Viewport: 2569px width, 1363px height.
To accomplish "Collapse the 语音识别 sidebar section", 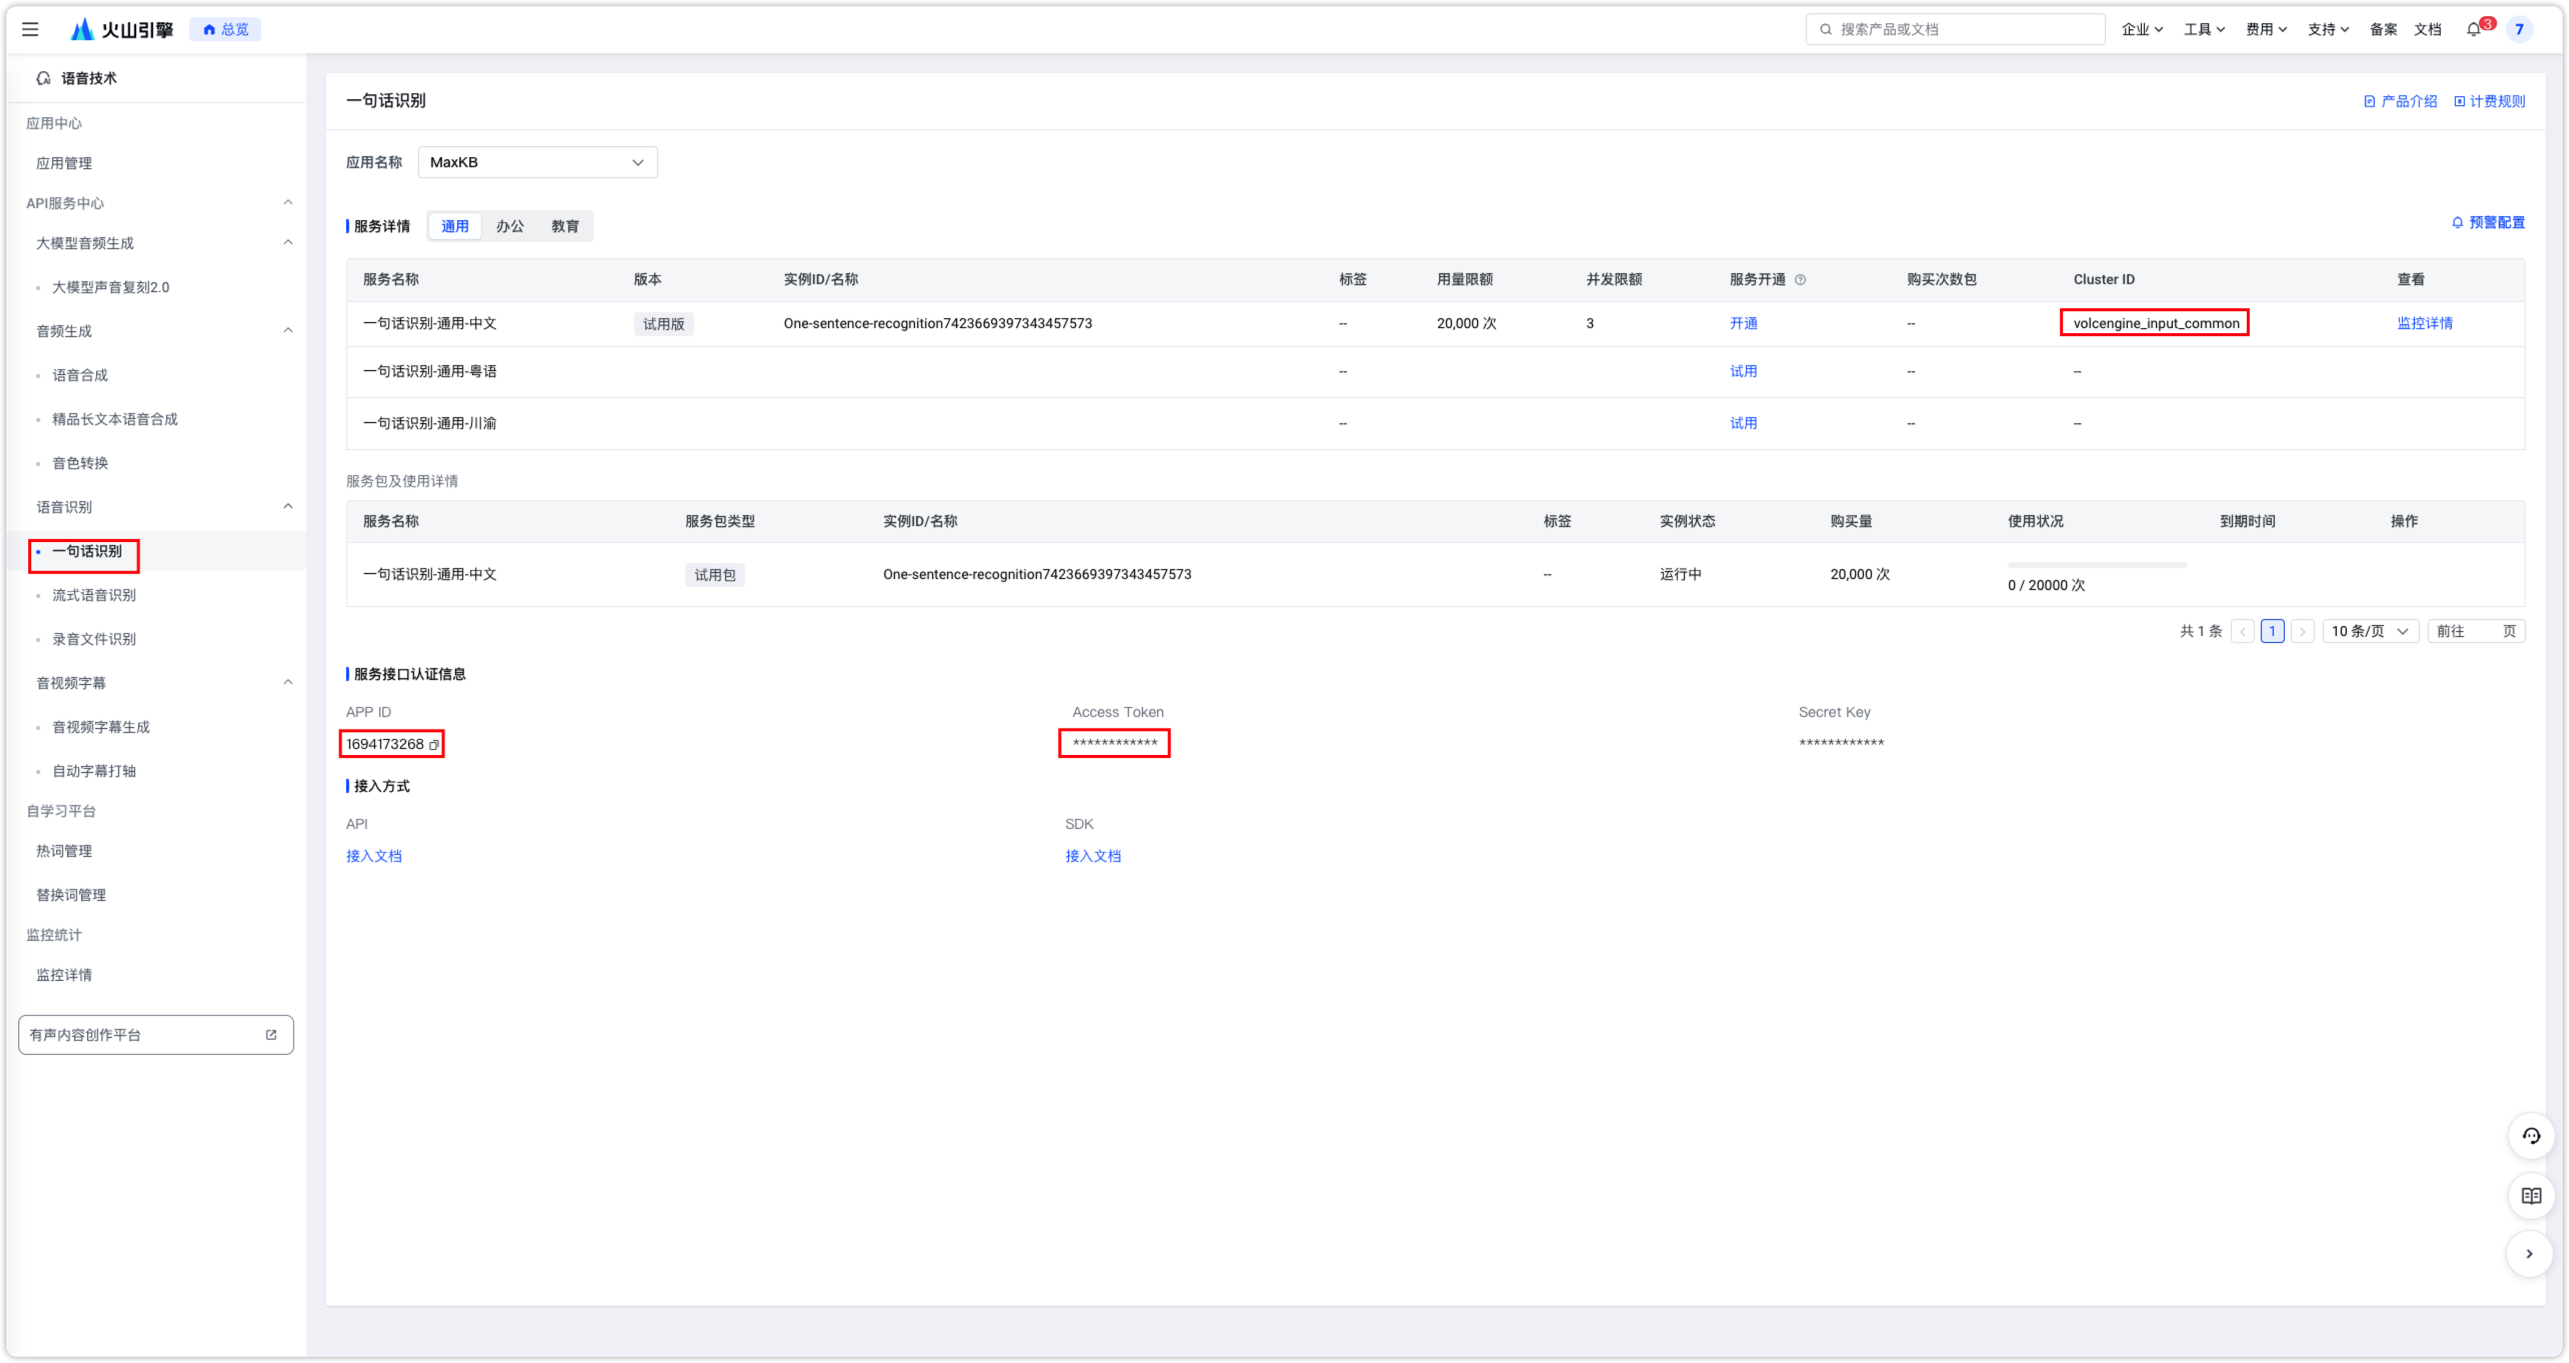I will 289,506.
